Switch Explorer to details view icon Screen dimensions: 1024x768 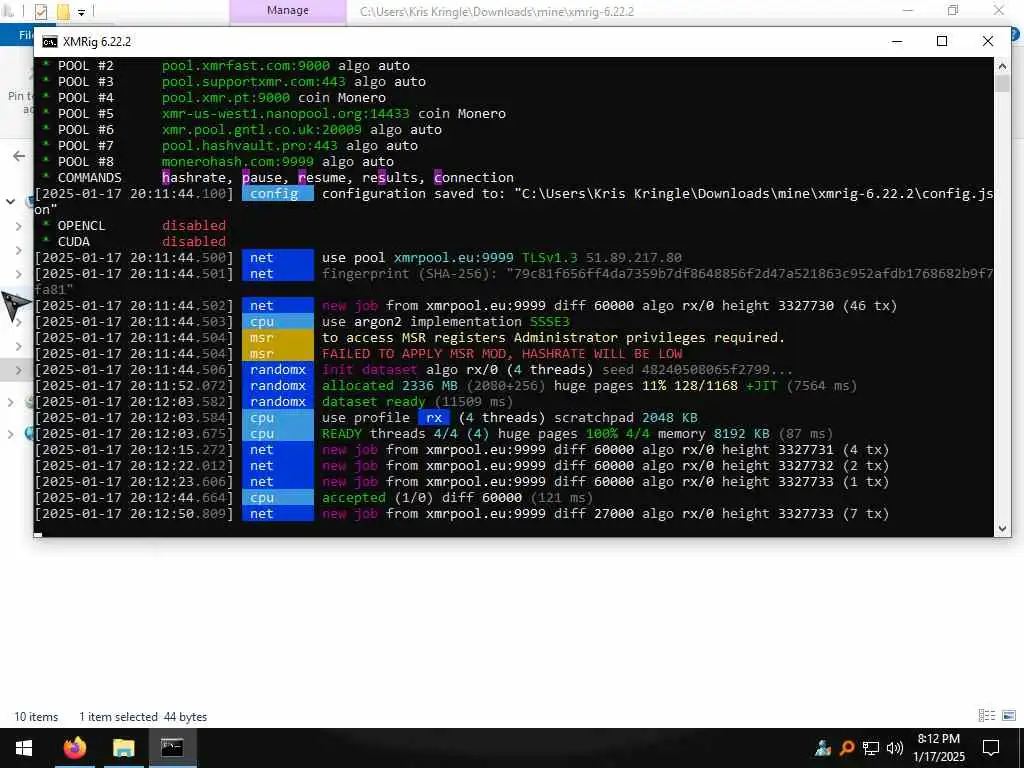(986, 716)
